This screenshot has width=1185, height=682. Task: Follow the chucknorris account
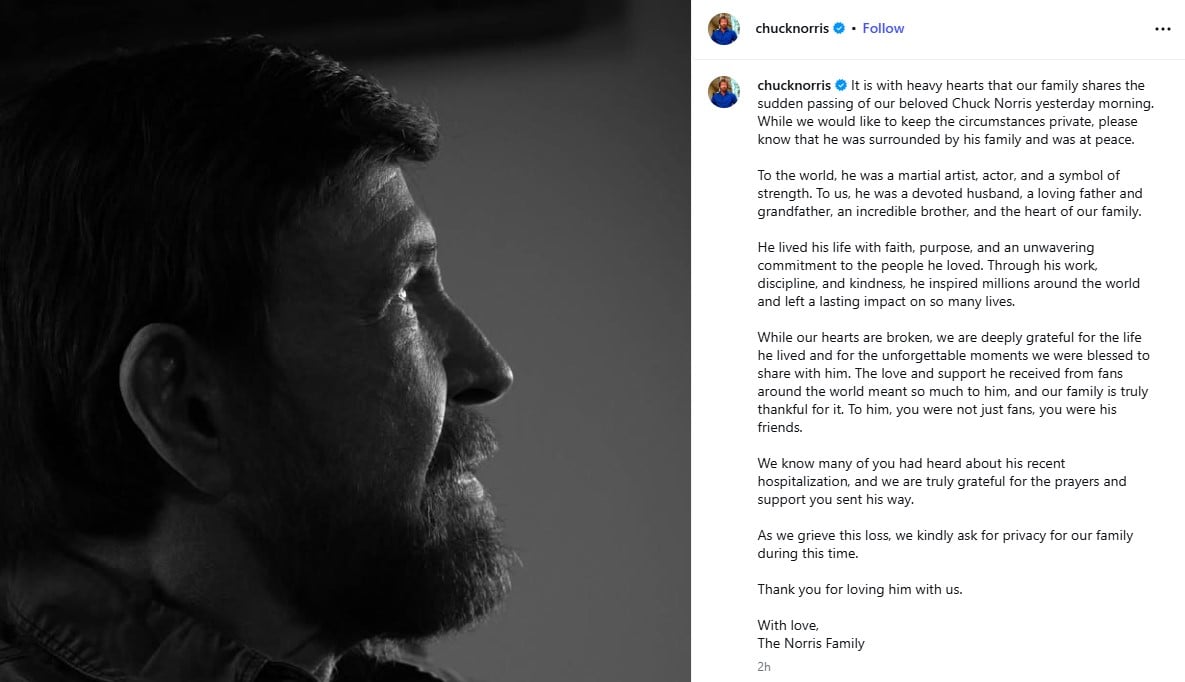pos(883,29)
